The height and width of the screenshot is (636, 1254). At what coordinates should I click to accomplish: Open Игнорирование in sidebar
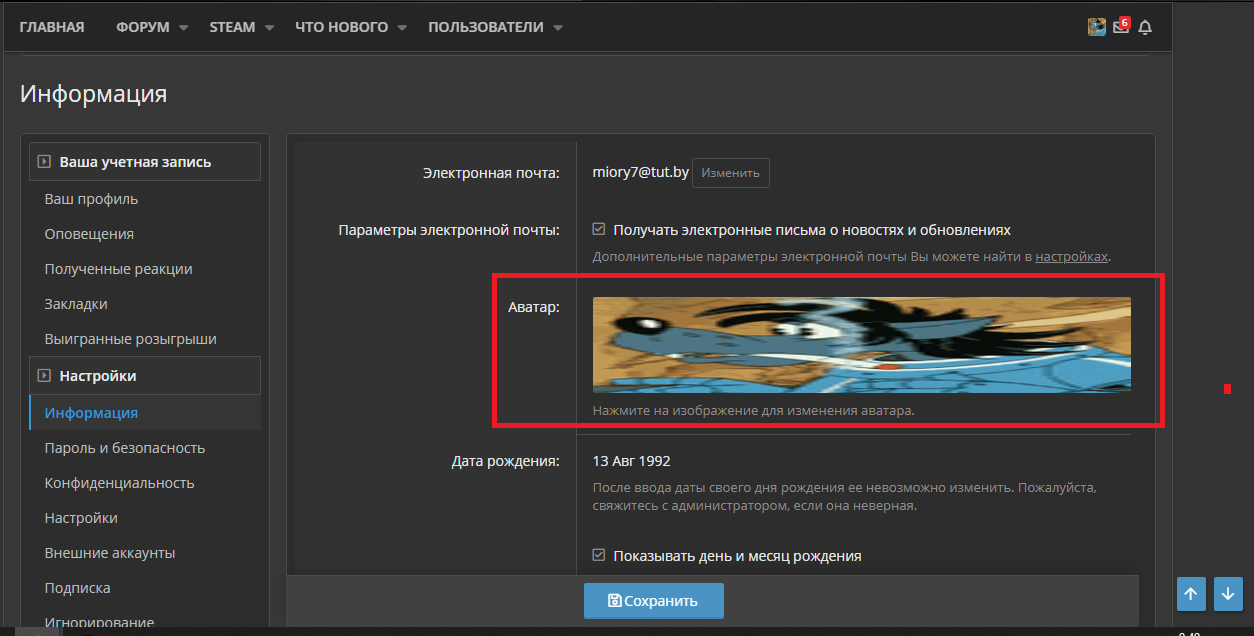(99, 623)
